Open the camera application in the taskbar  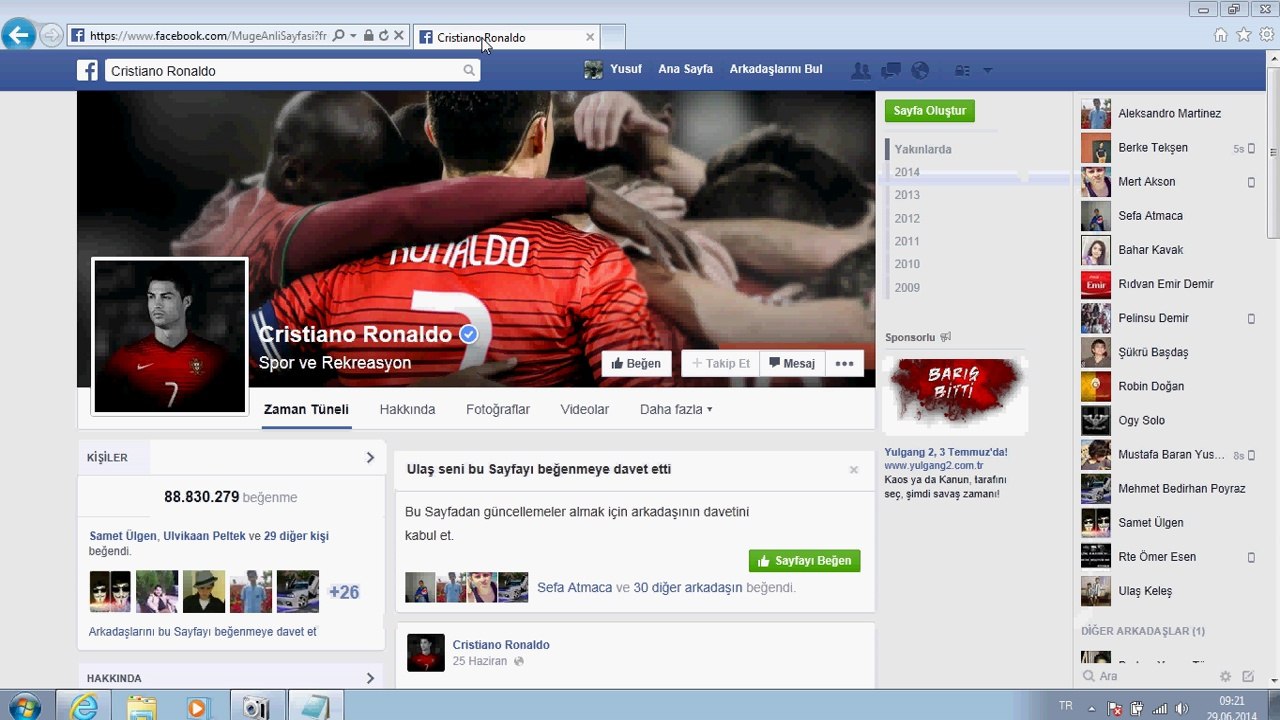[256, 707]
